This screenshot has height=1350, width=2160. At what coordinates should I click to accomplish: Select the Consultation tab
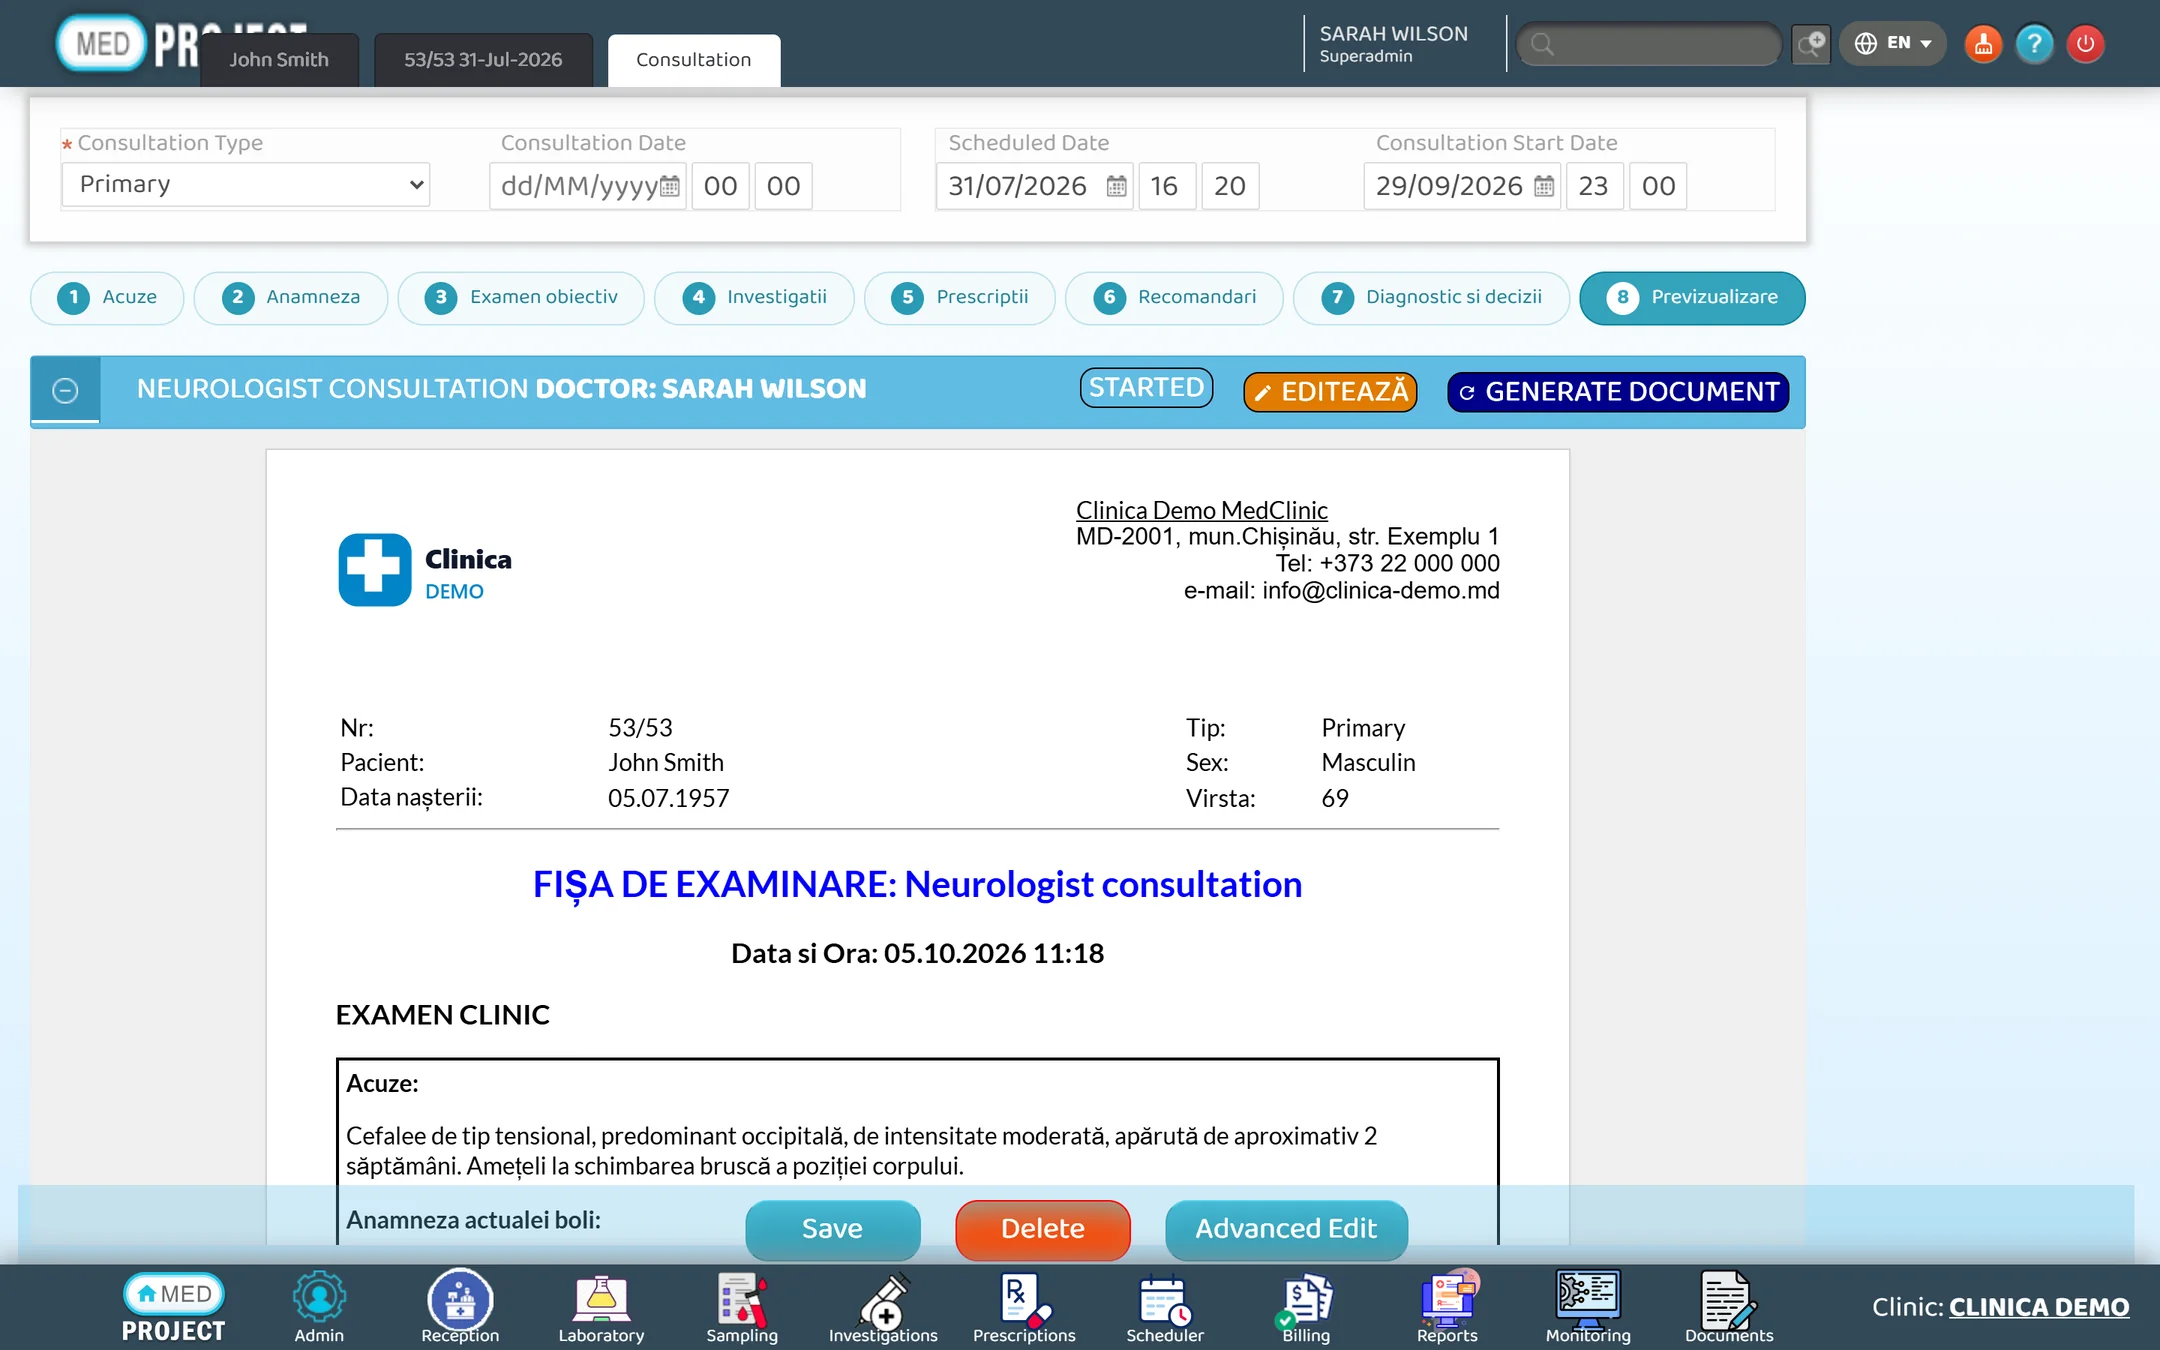(694, 59)
